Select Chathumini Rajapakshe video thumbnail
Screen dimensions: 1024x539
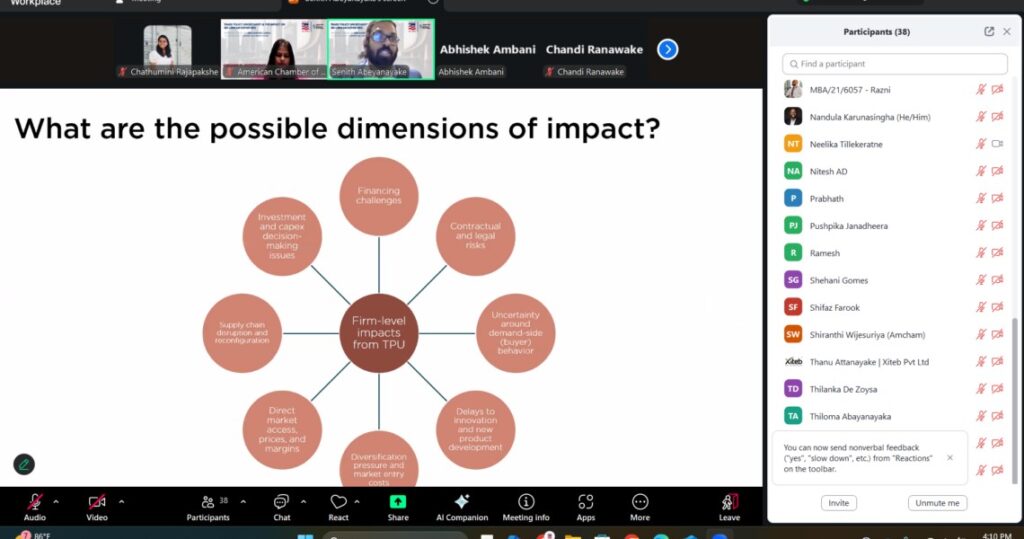tap(167, 51)
